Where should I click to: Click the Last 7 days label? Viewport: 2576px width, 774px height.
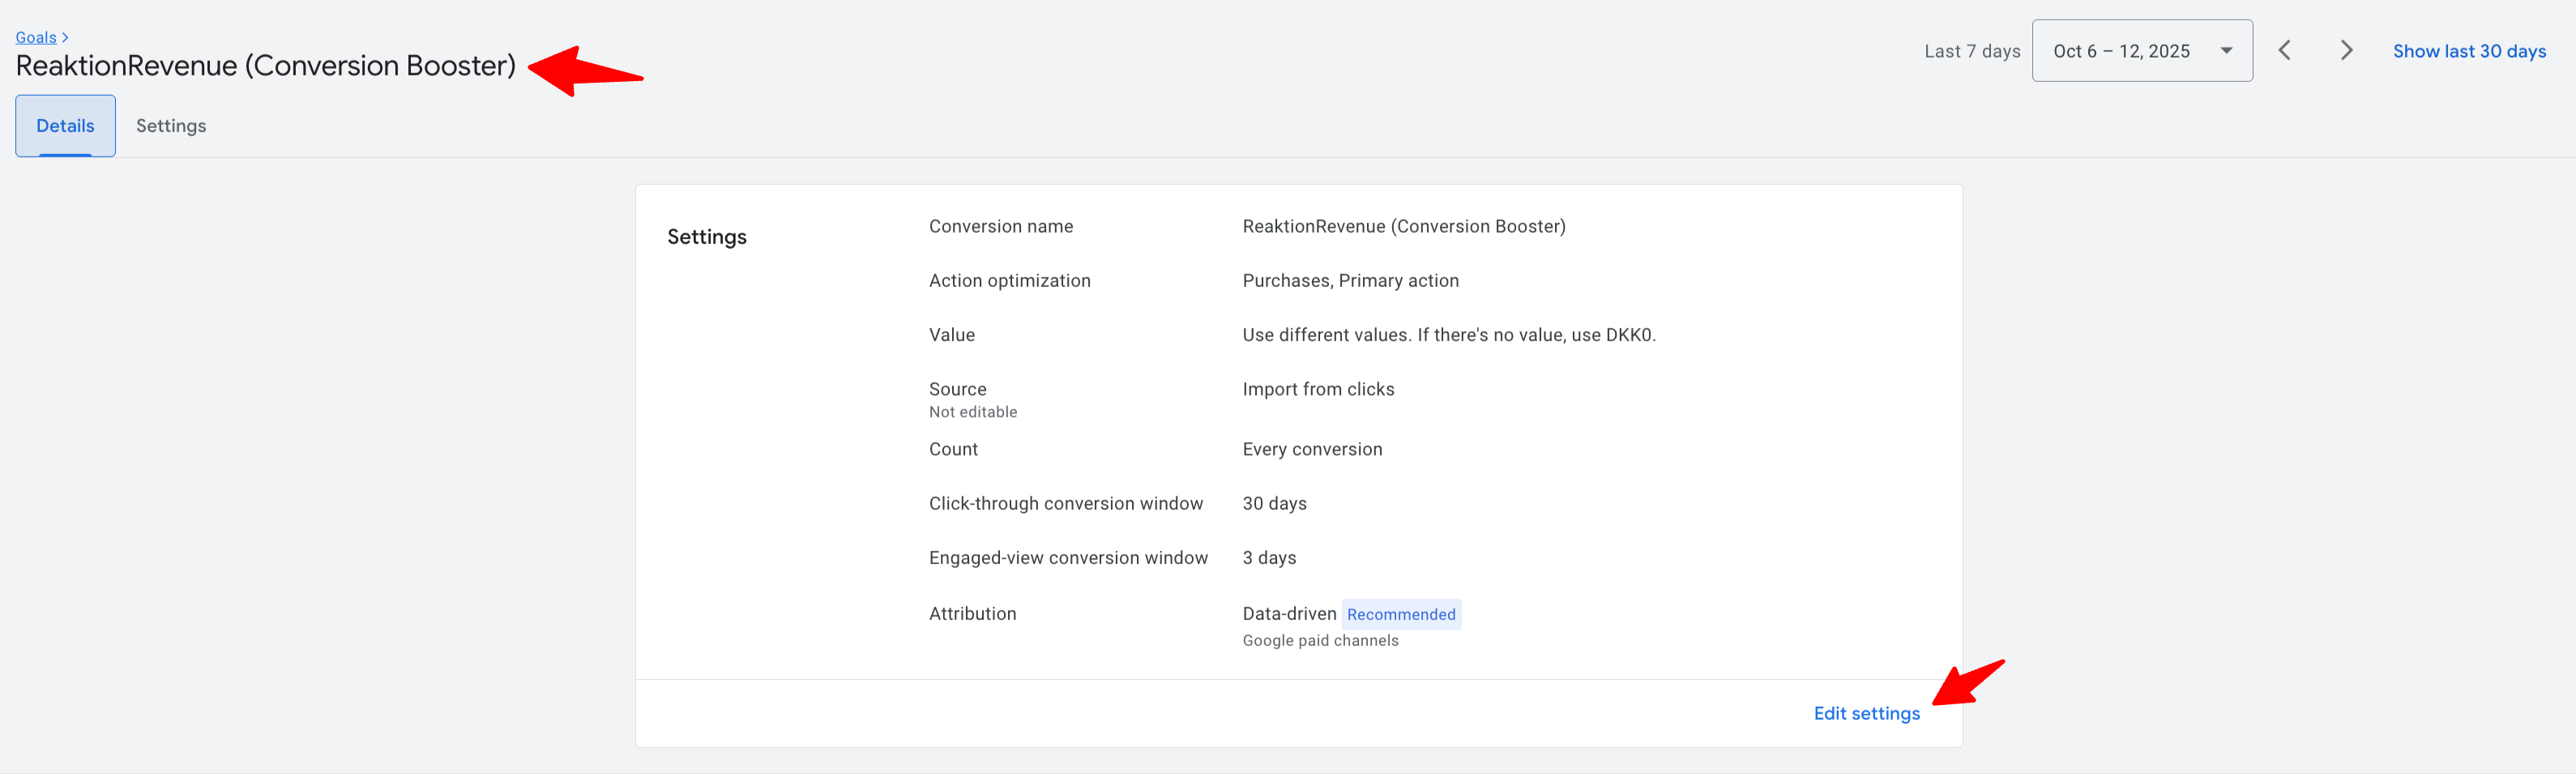[1972, 51]
